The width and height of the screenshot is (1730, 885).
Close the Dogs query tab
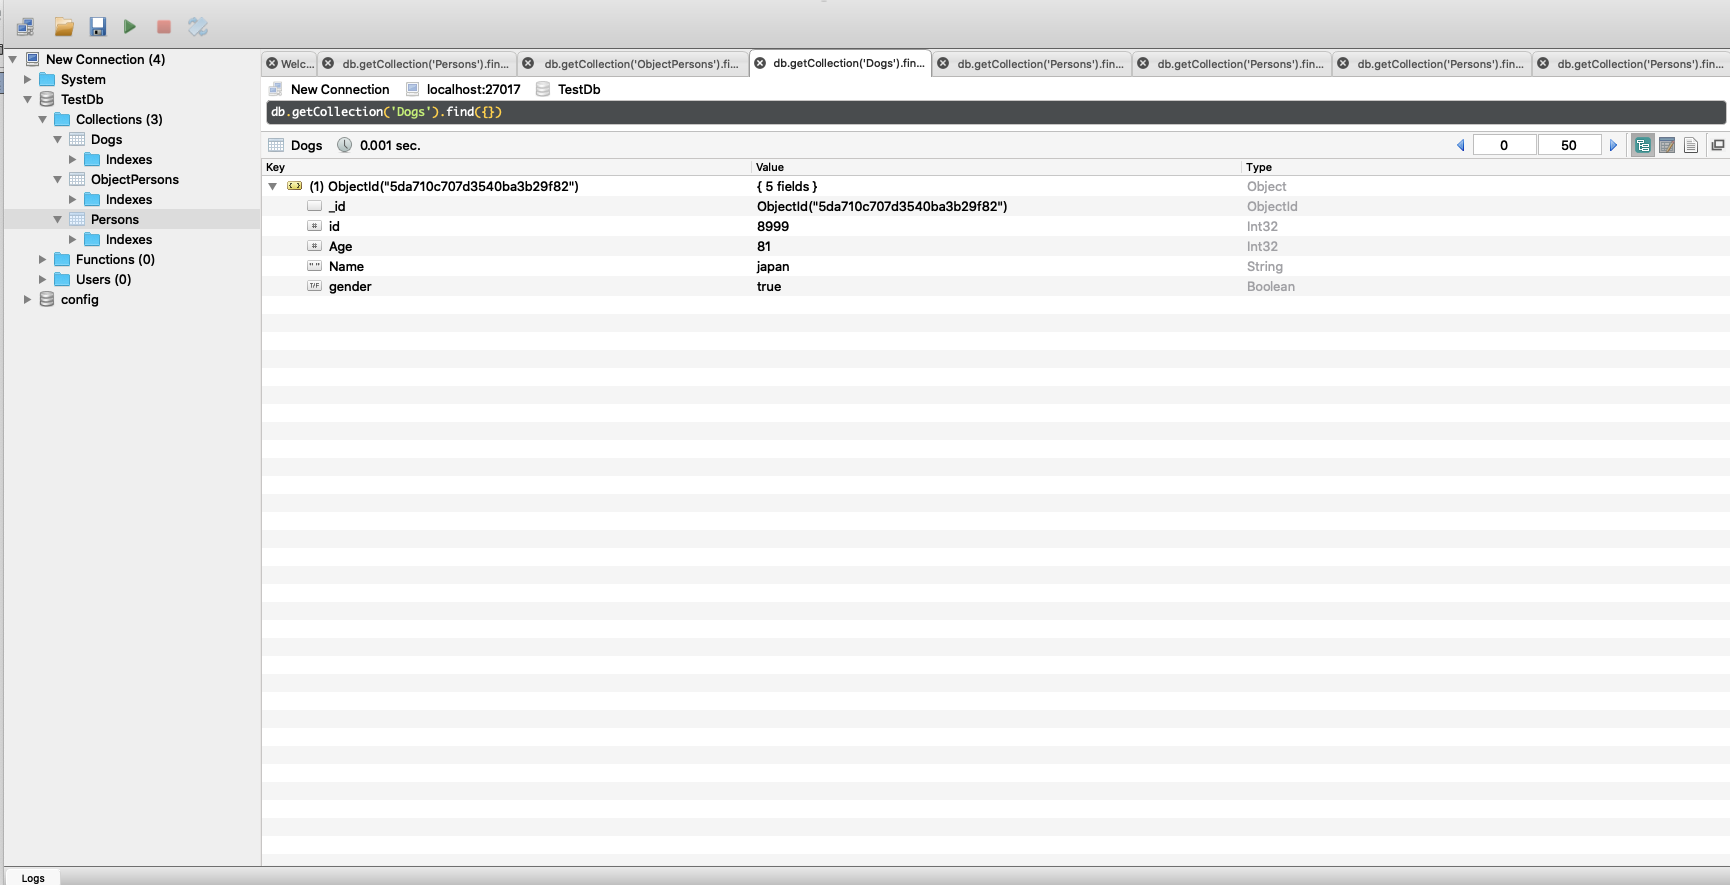click(x=760, y=63)
